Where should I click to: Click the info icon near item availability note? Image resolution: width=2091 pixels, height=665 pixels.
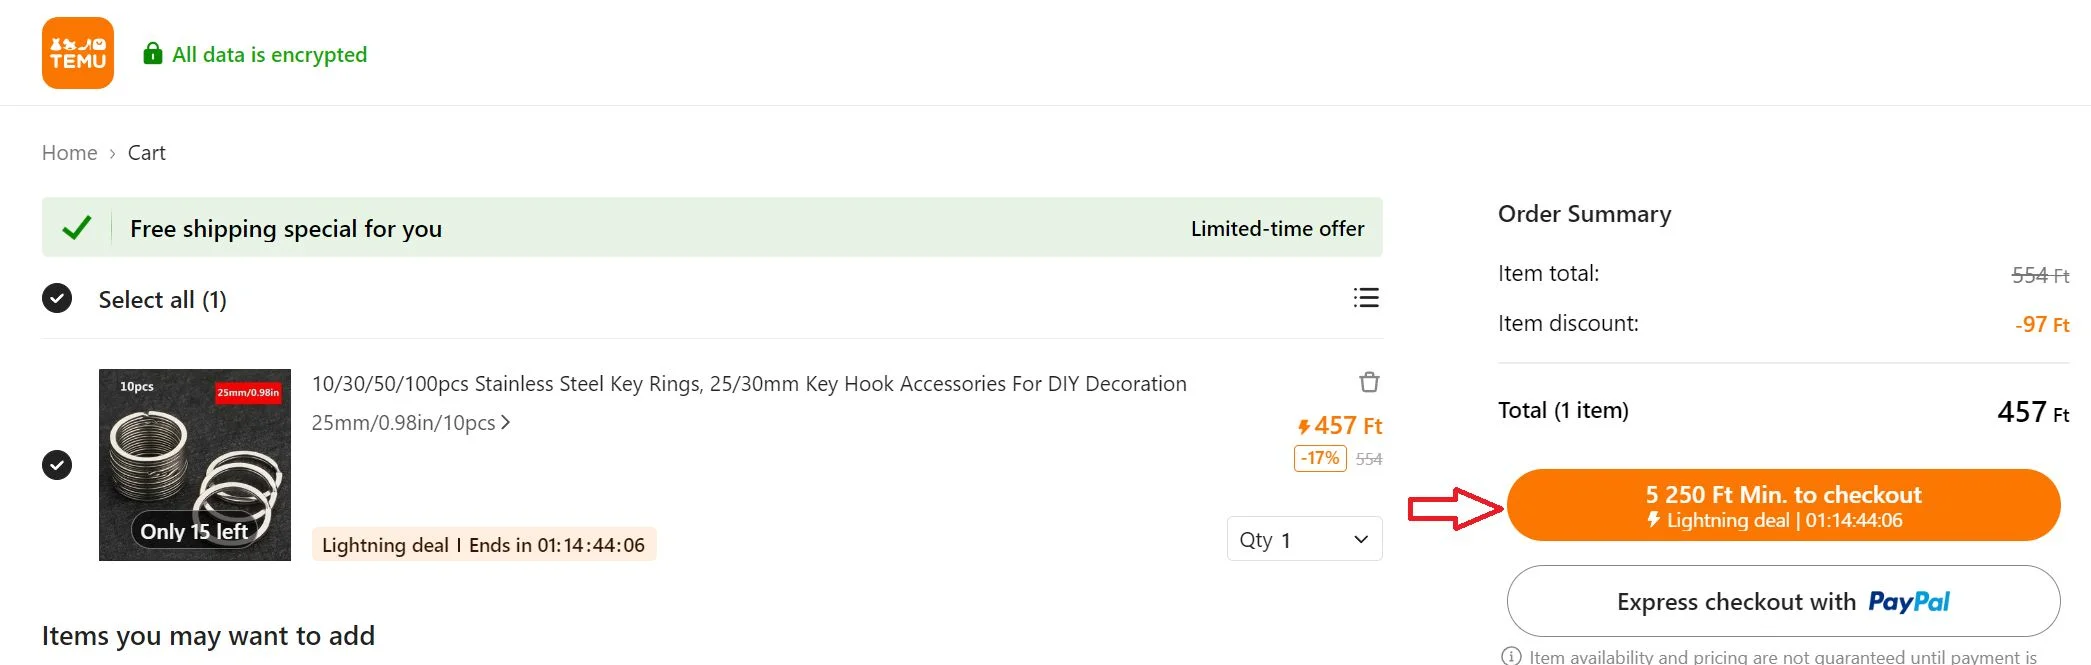[x=1511, y=656]
